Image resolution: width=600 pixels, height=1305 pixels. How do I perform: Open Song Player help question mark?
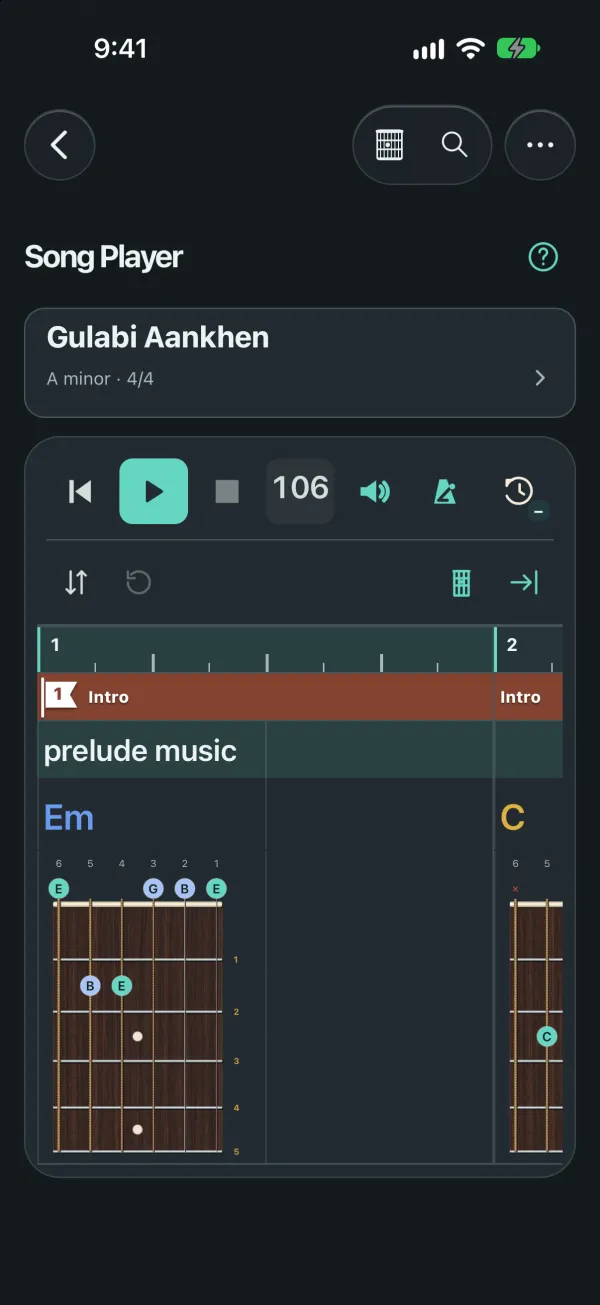click(x=543, y=257)
